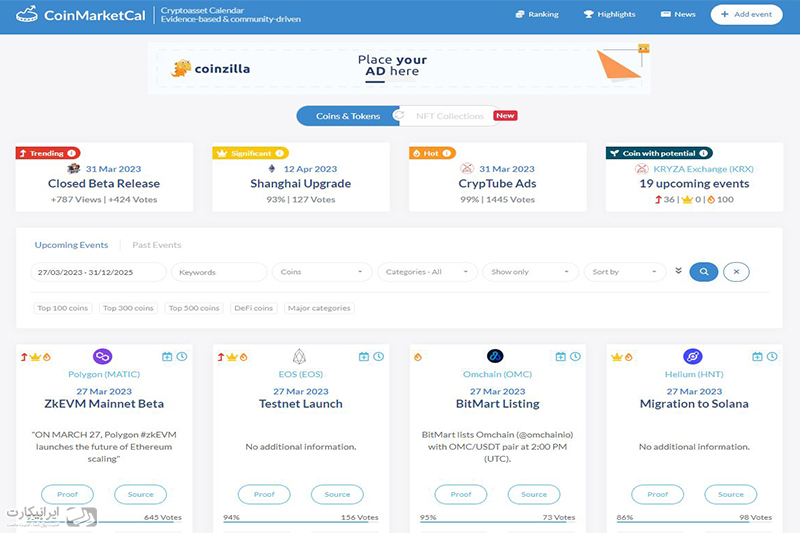Open the Show only dropdown
The image size is (800, 533).
tap(531, 272)
